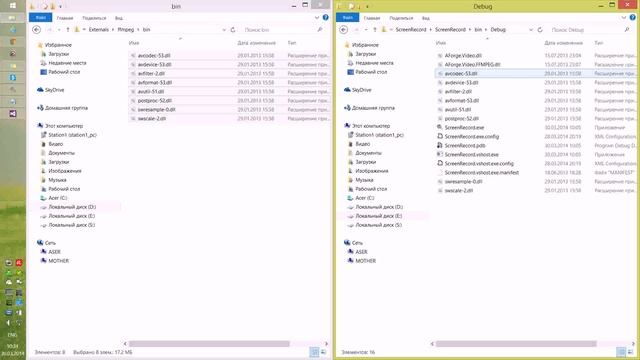Open MOTHER network computer in bin sidebar

tap(58, 261)
